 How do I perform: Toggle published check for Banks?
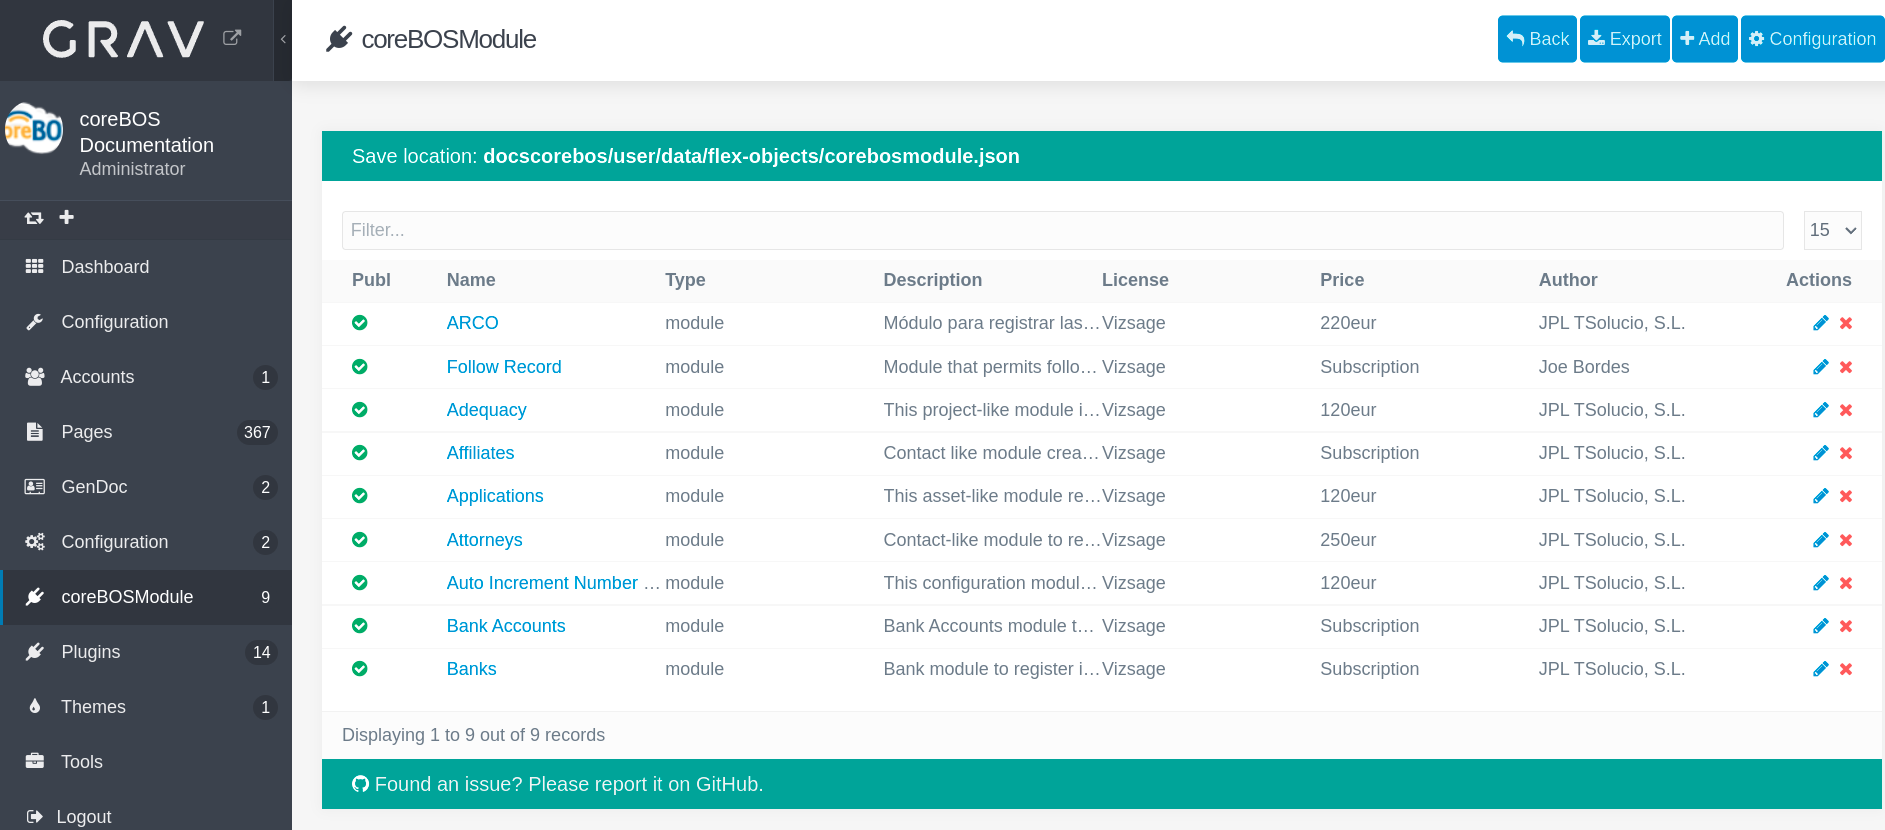tap(360, 669)
